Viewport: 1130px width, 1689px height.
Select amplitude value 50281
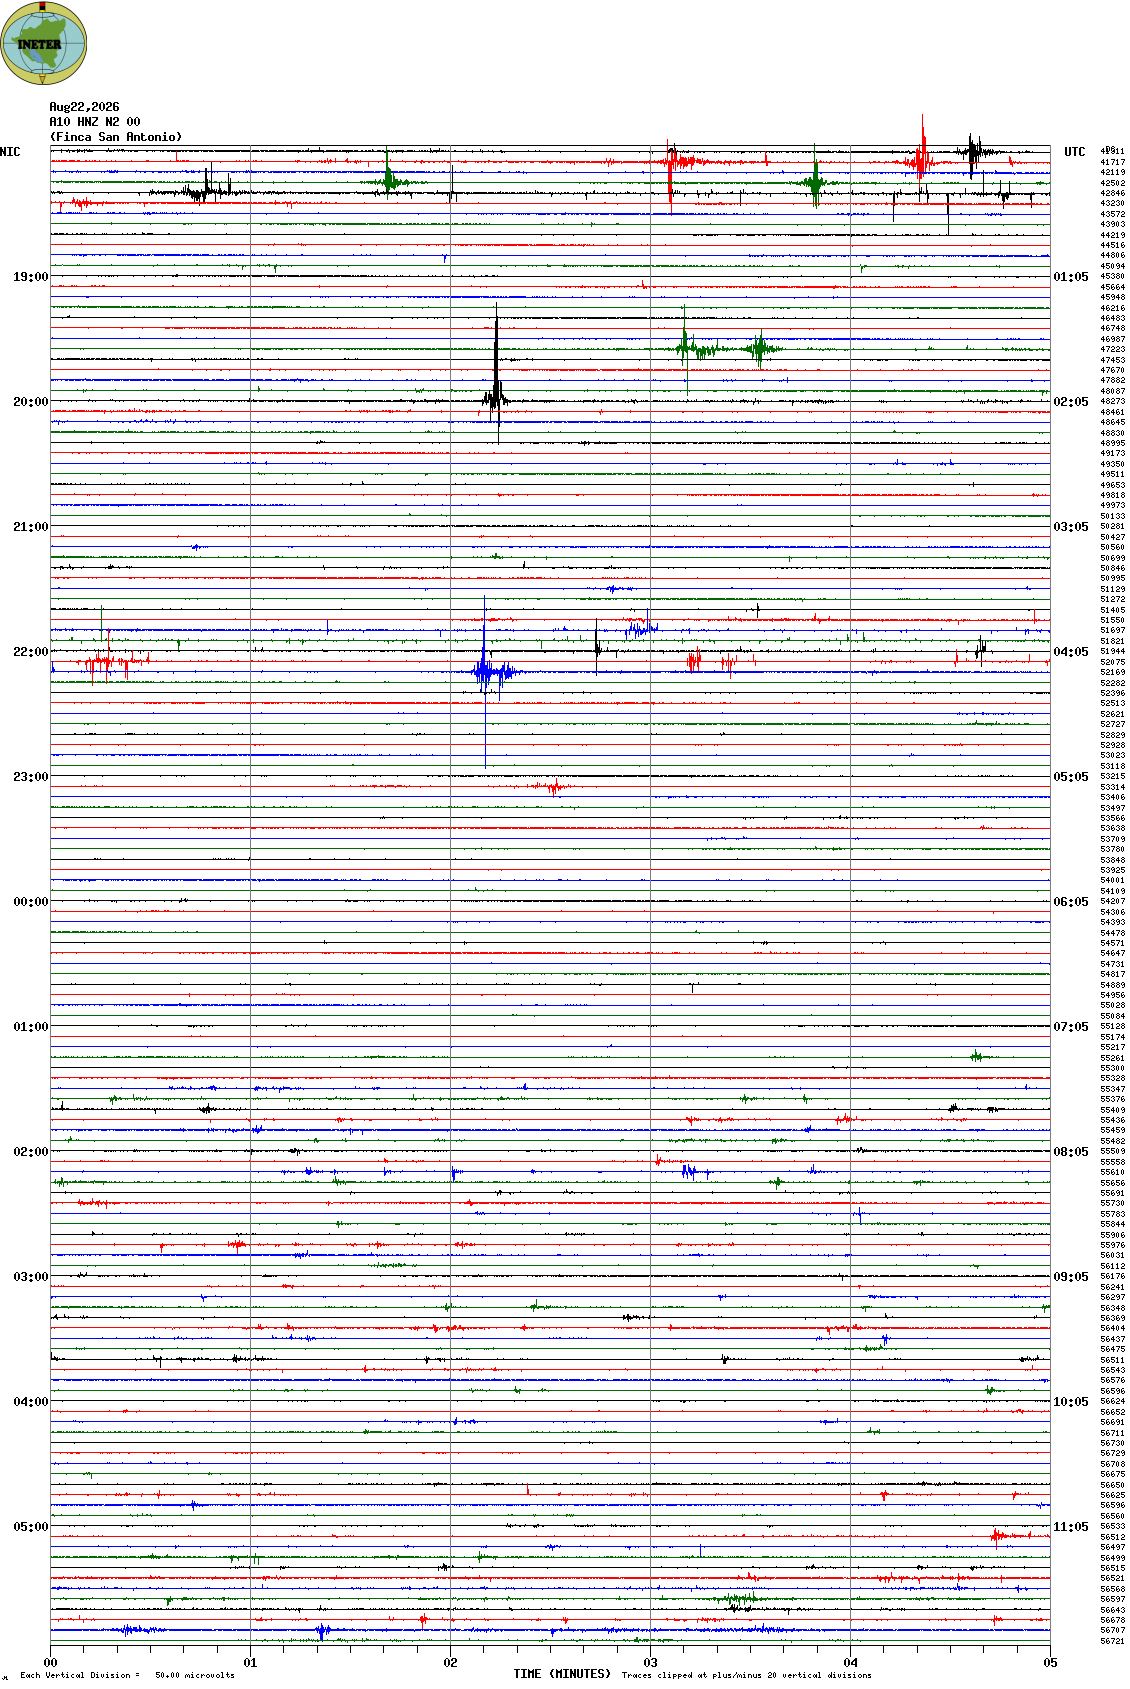click(1112, 527)
